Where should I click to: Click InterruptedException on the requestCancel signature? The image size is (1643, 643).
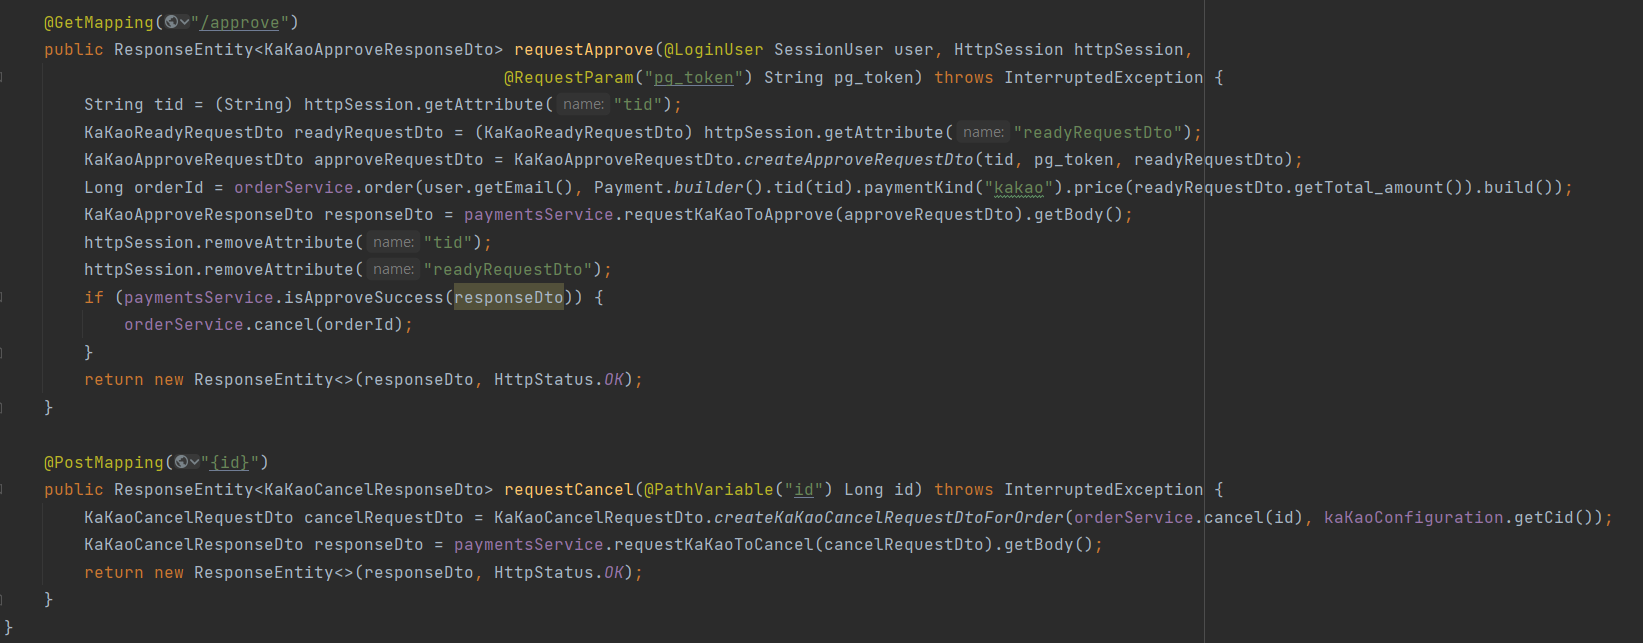pos(1104,489)
